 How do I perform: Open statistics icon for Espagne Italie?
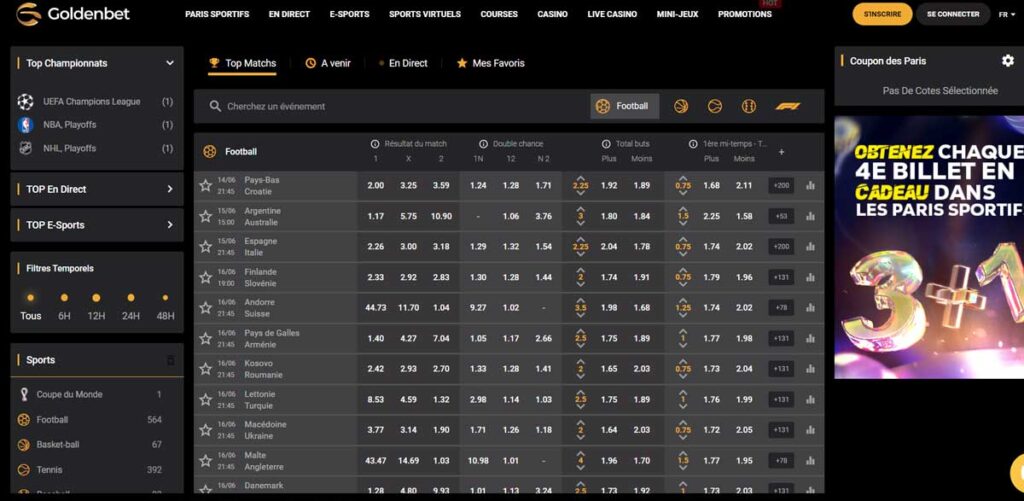[x=810, y=247]
